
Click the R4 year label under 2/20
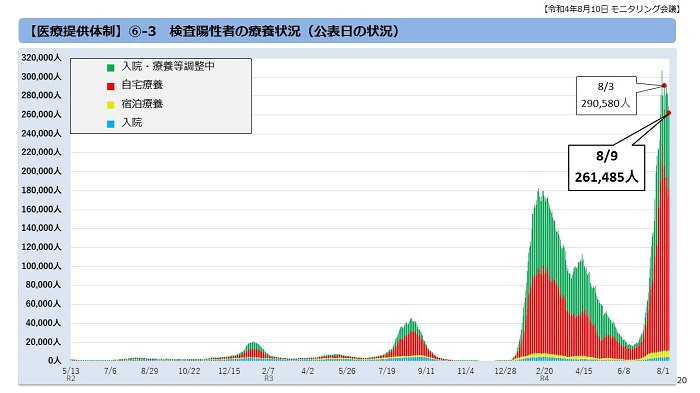tap(544, 379)
